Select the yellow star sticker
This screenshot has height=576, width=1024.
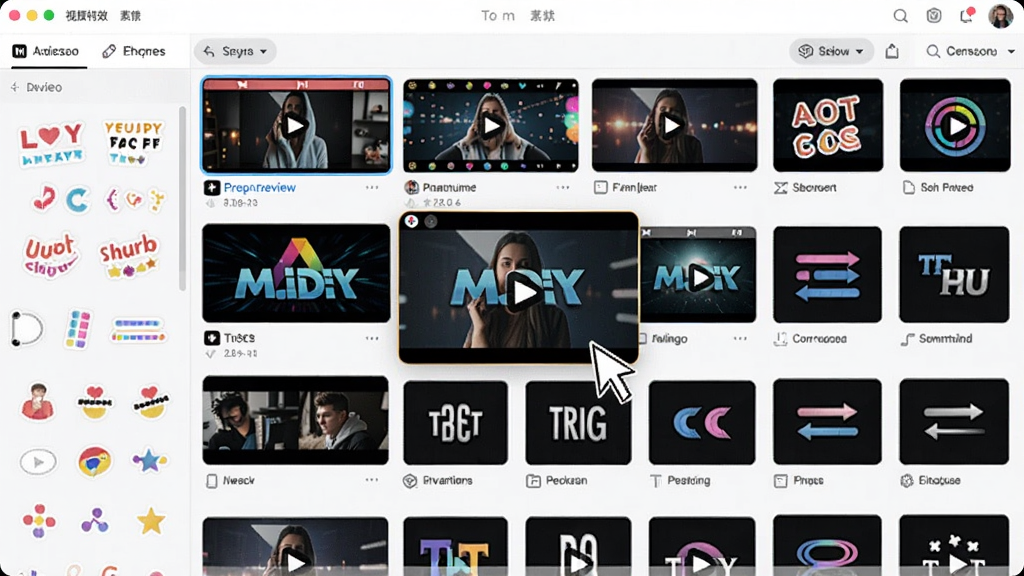pyautogui.click(x=151, y=521)
